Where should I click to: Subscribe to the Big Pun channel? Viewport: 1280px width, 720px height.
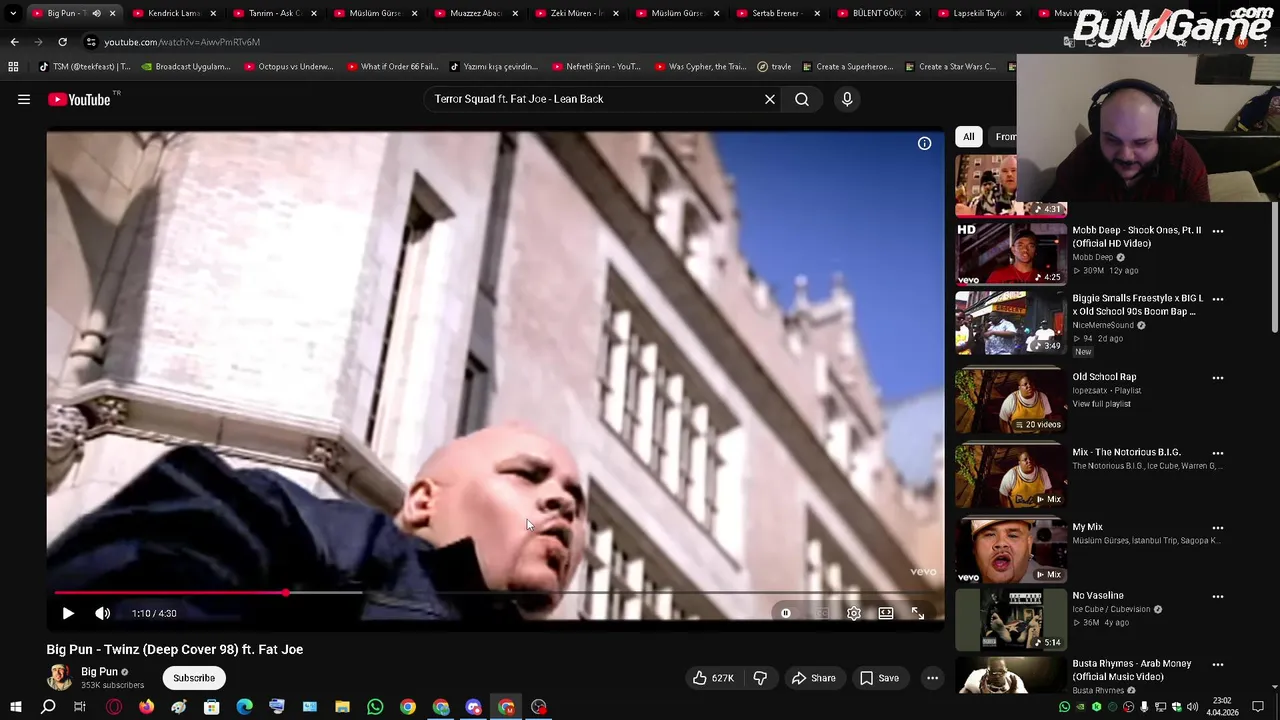click(x=194, y=678)
